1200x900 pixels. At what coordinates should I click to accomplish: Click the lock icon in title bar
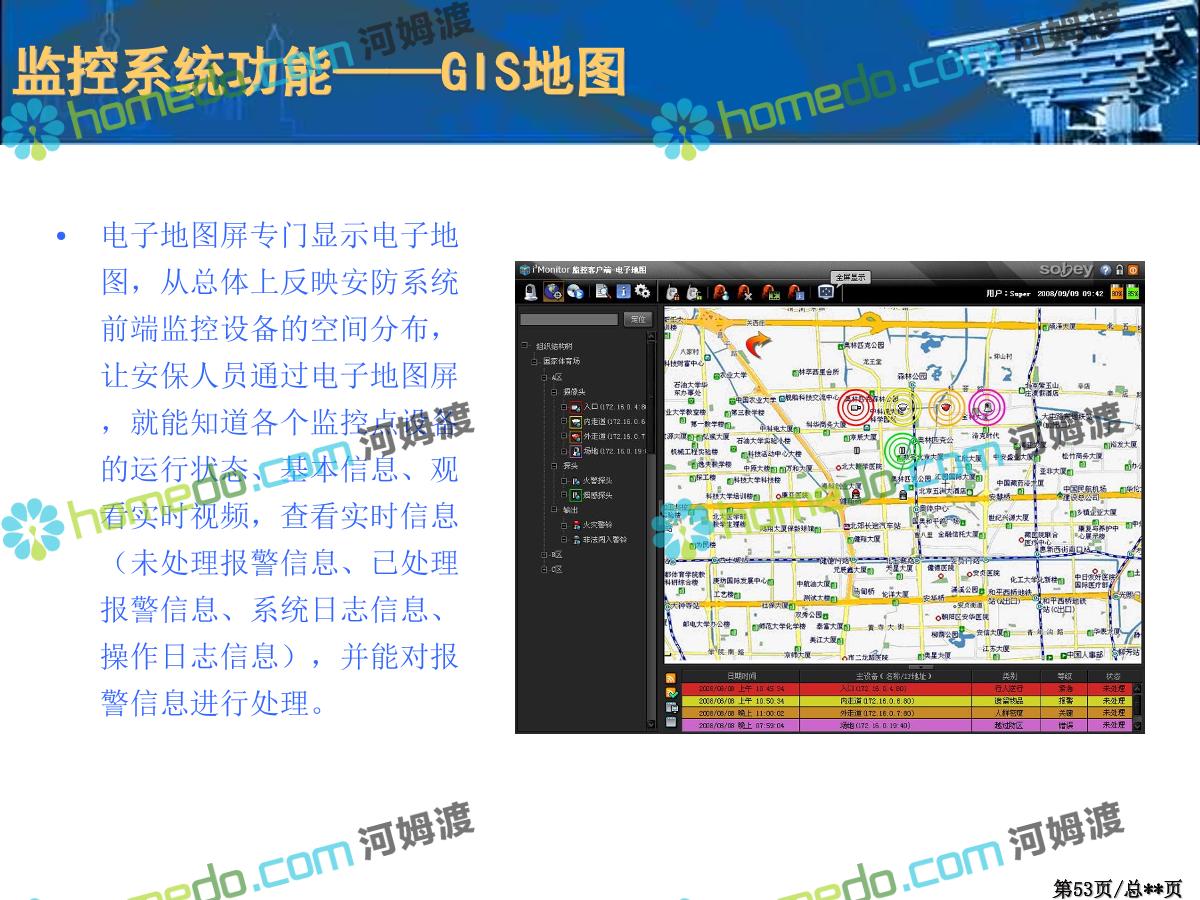point(1120,270)
